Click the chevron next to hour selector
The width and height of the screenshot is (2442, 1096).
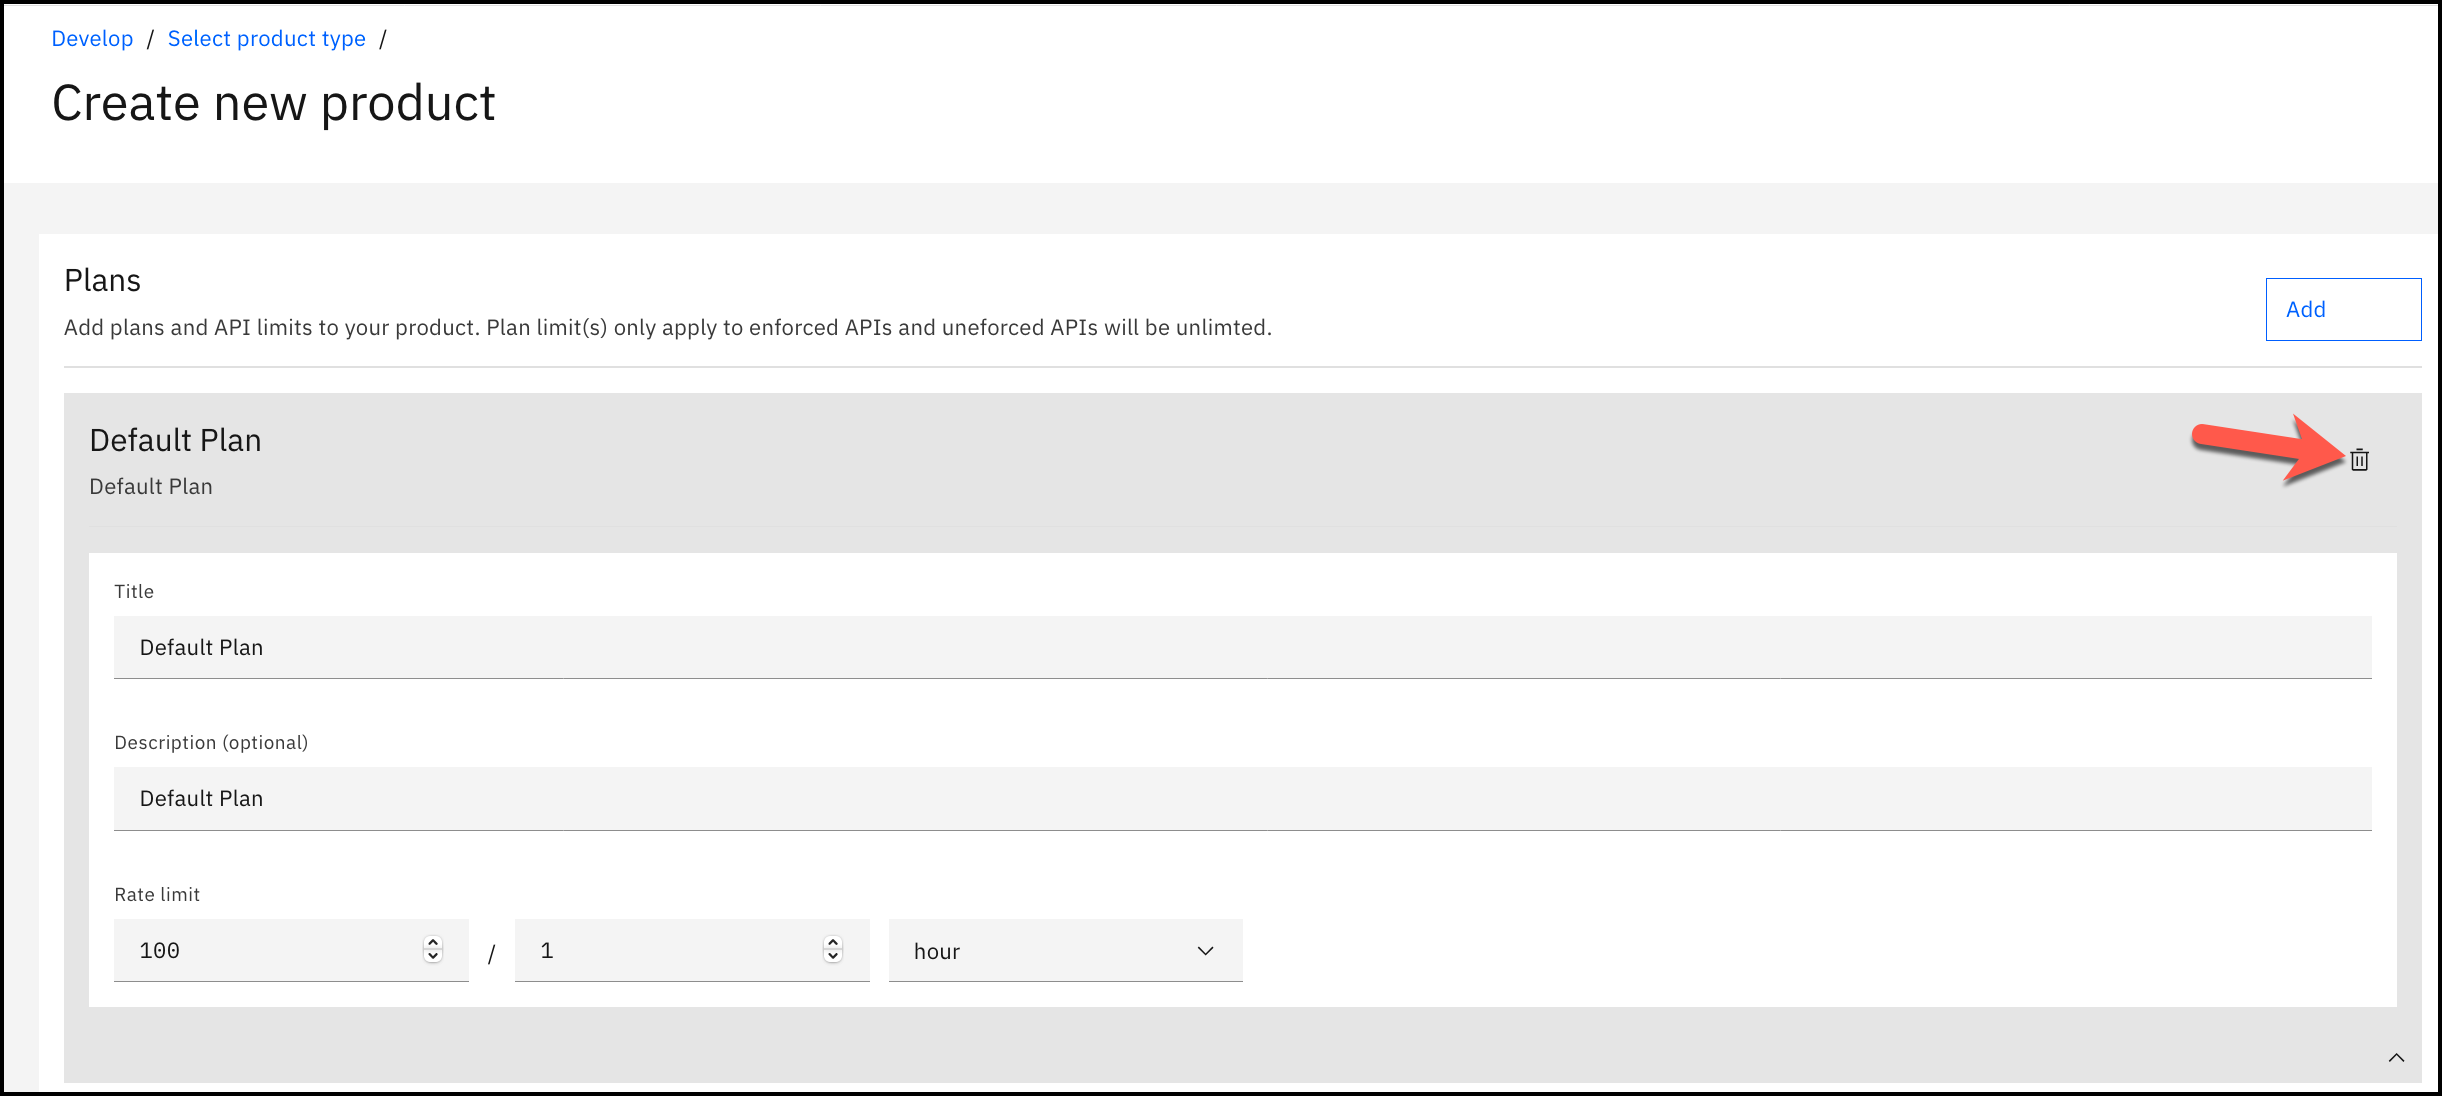[x=1205, y=950]
